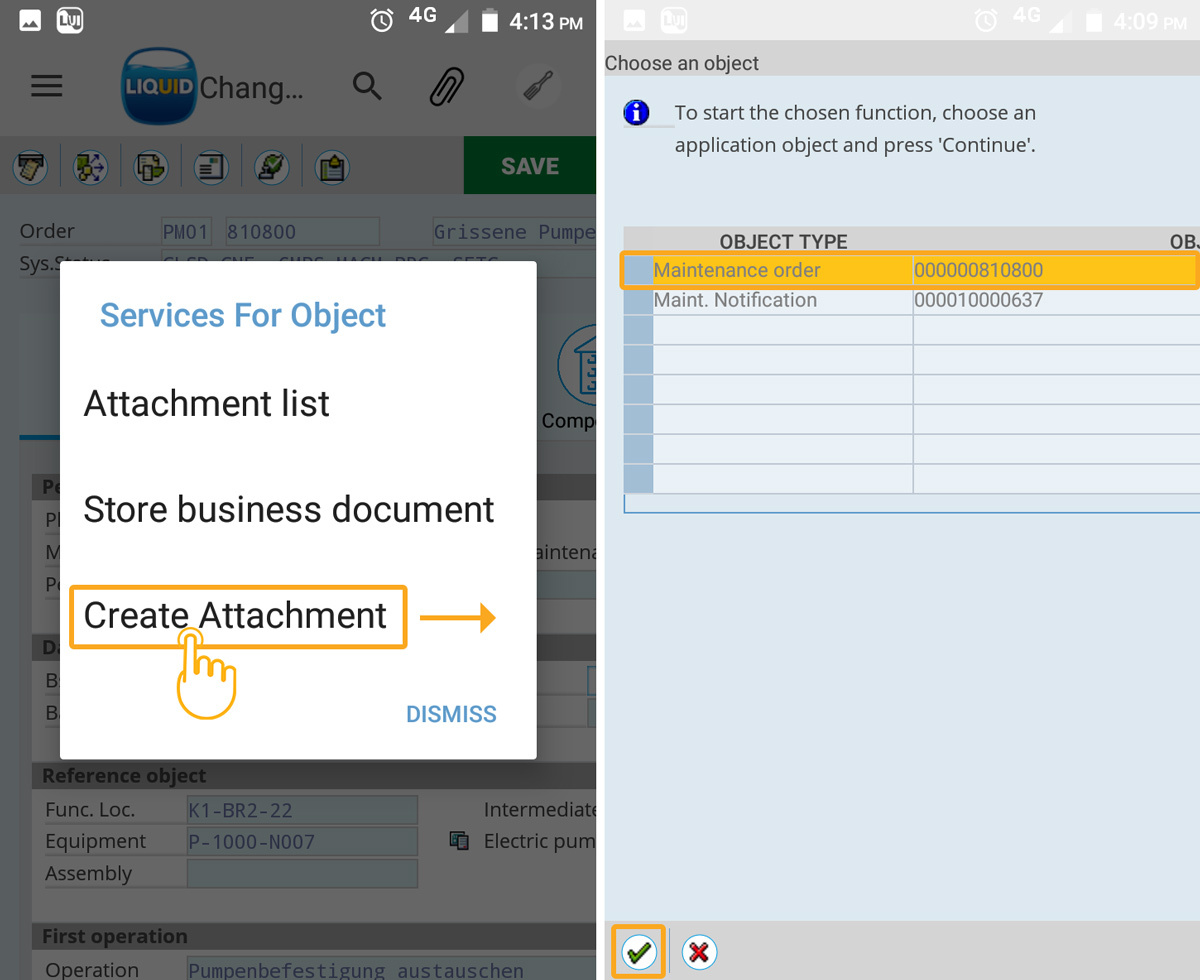The image size is (1200, 980).
Task: Select Store business document option
Action: tap(289, 510)
